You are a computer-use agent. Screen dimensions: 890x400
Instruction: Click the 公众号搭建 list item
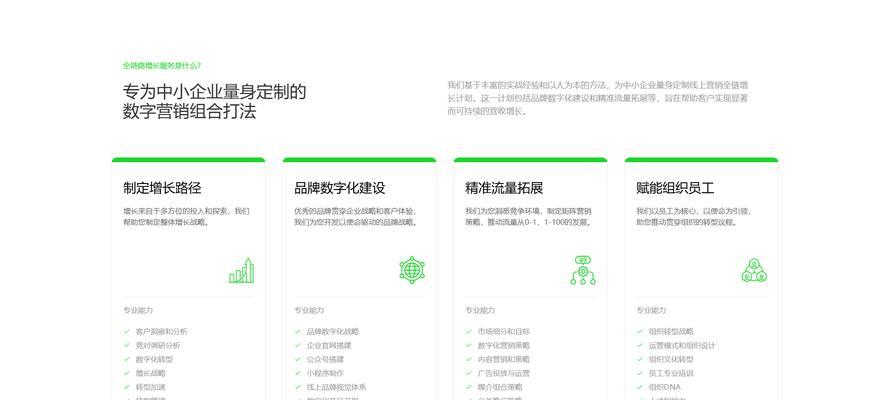click(x=325, y=359)
